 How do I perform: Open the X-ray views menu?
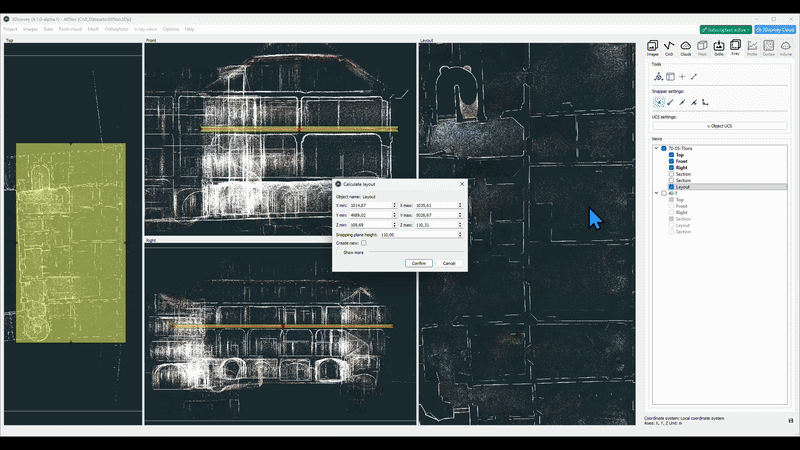tap(146, 29)
